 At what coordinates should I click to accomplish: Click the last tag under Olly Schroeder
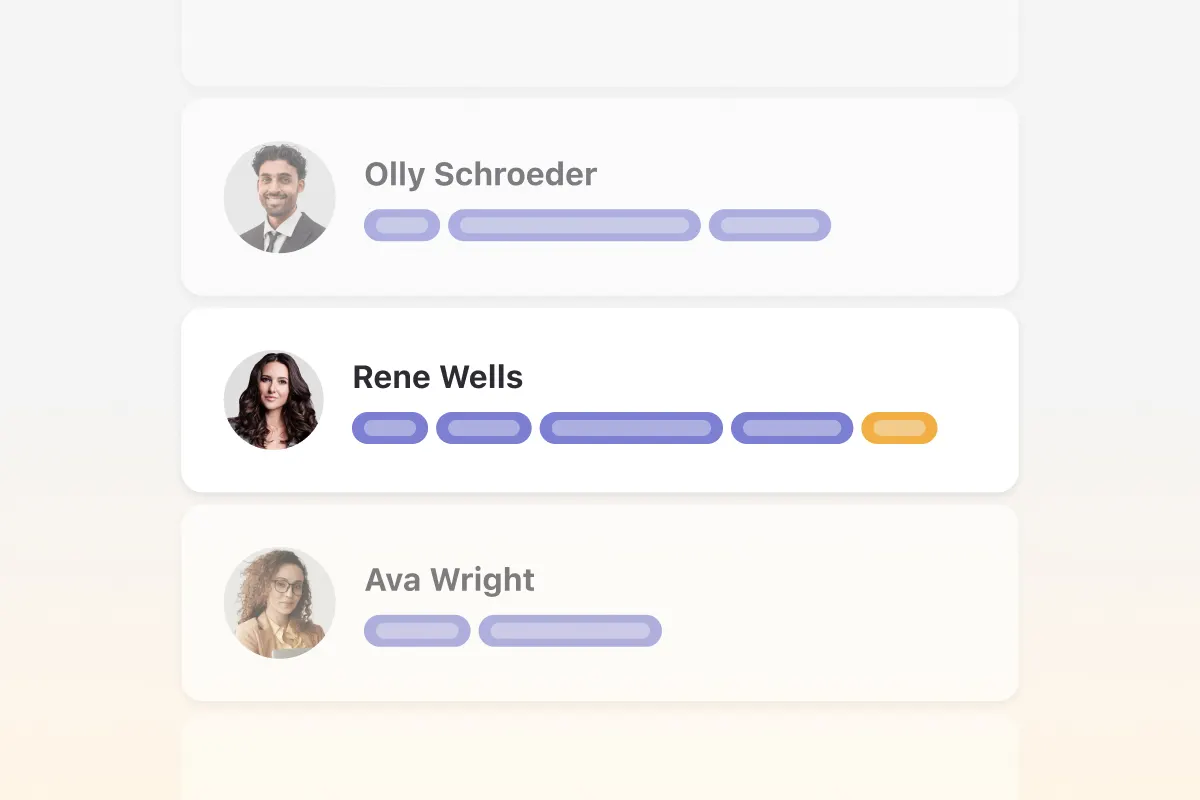(x=770, y=225)
